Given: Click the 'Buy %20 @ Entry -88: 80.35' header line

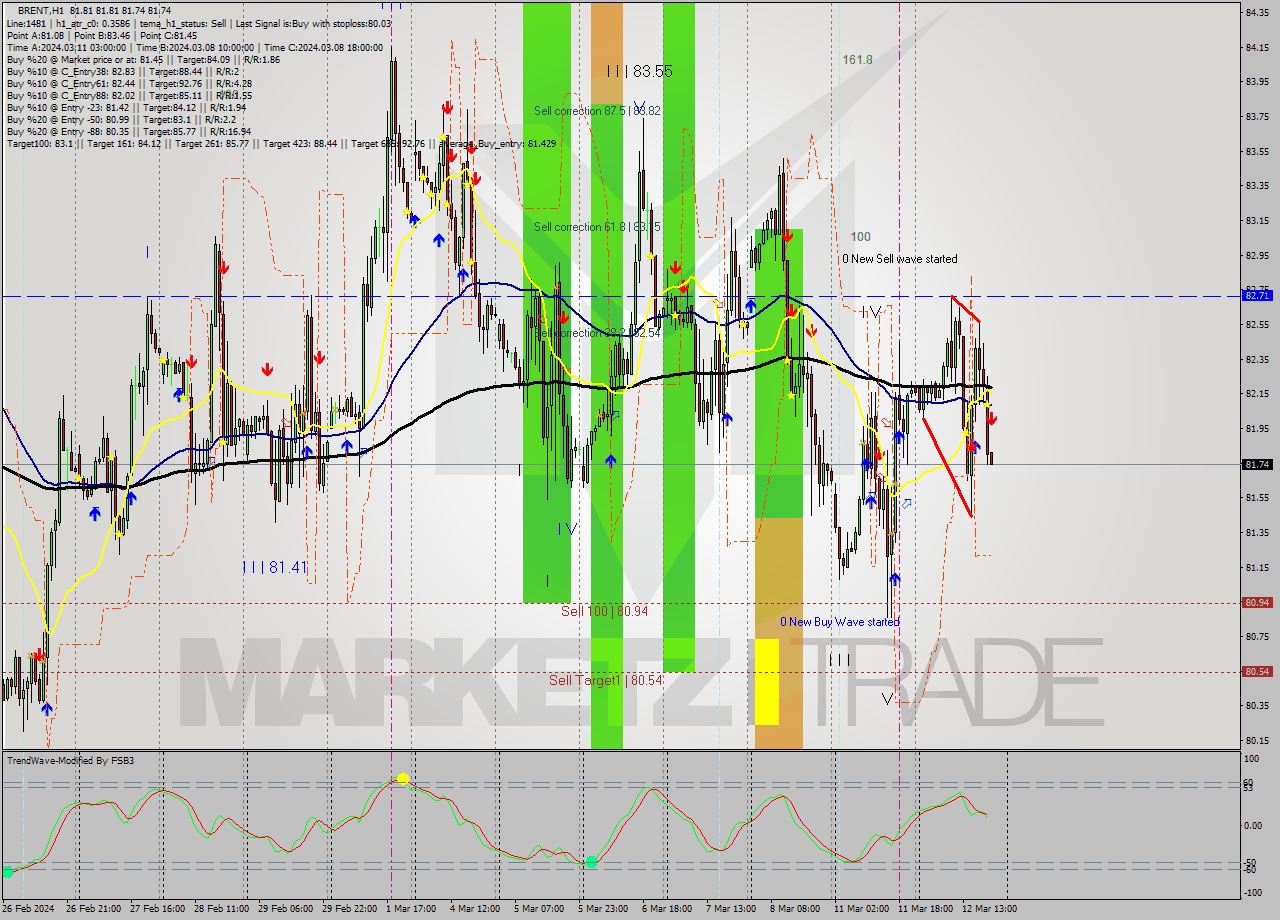Looking at the screenshot, I should click(128, 131).
